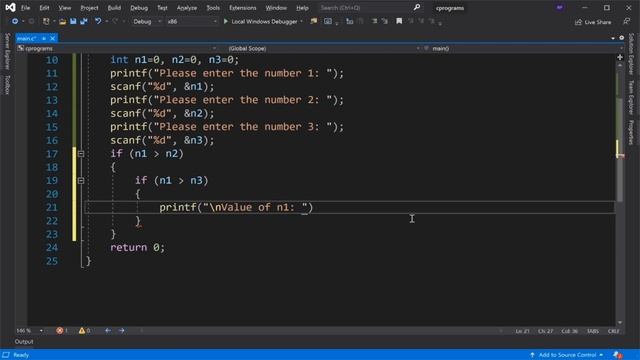Open the Build menu
Viewport: 640px width, 360px height.
click(114, 8)
